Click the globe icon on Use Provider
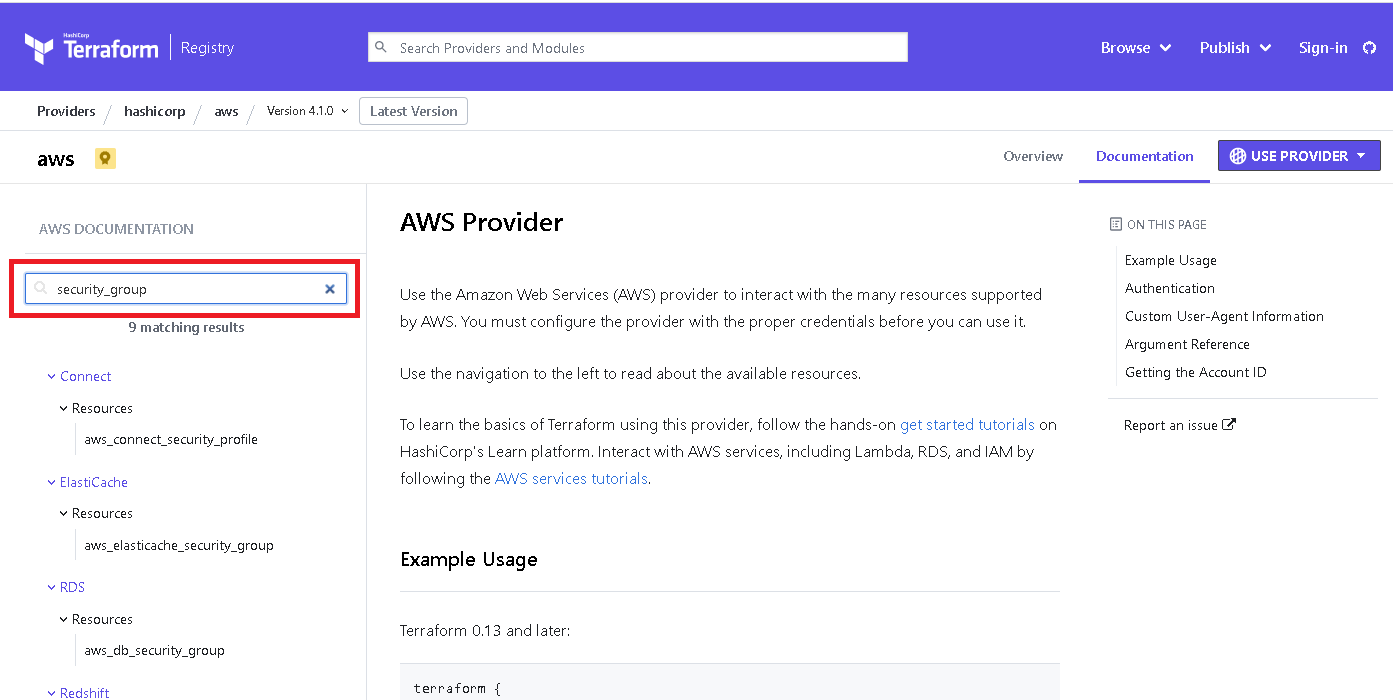This screenshot has height=700, width=1393. 1238,156
